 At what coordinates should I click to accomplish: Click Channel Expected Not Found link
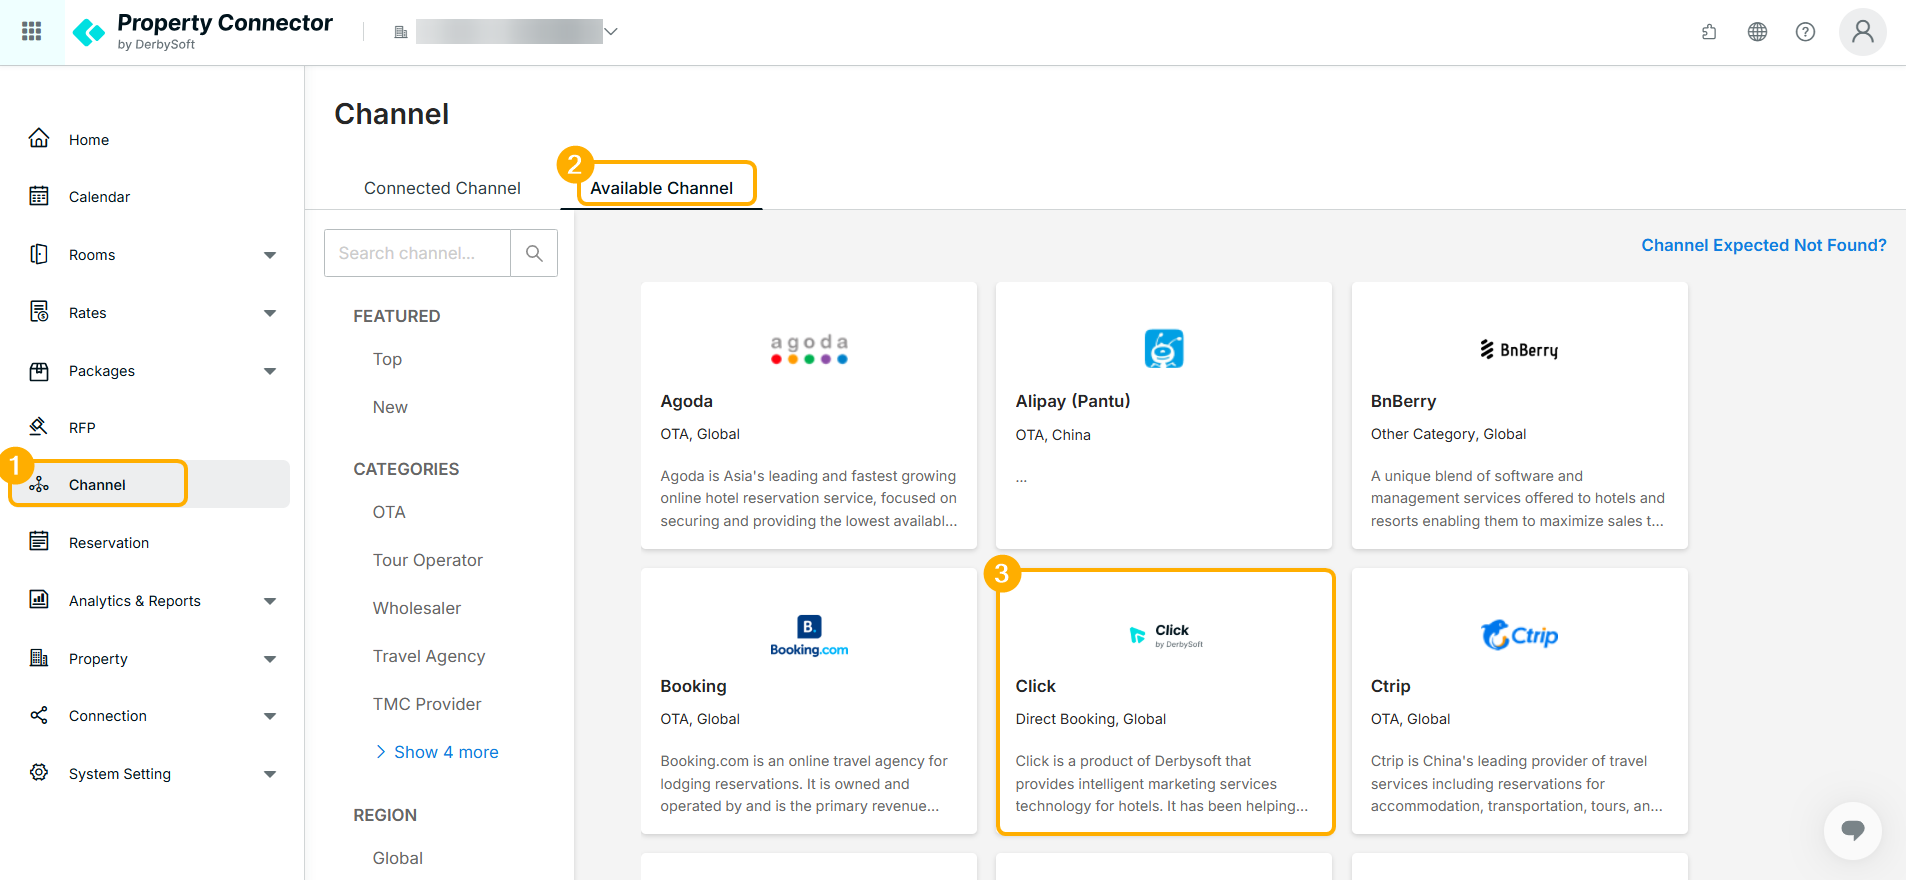[x=1763, y=245]
